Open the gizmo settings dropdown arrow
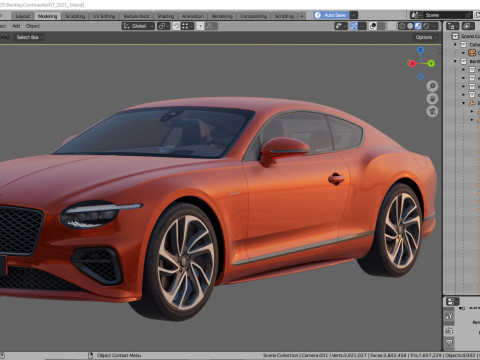This screenshot has width=480, height=360. pyautogui.click(x=363, y=26)
